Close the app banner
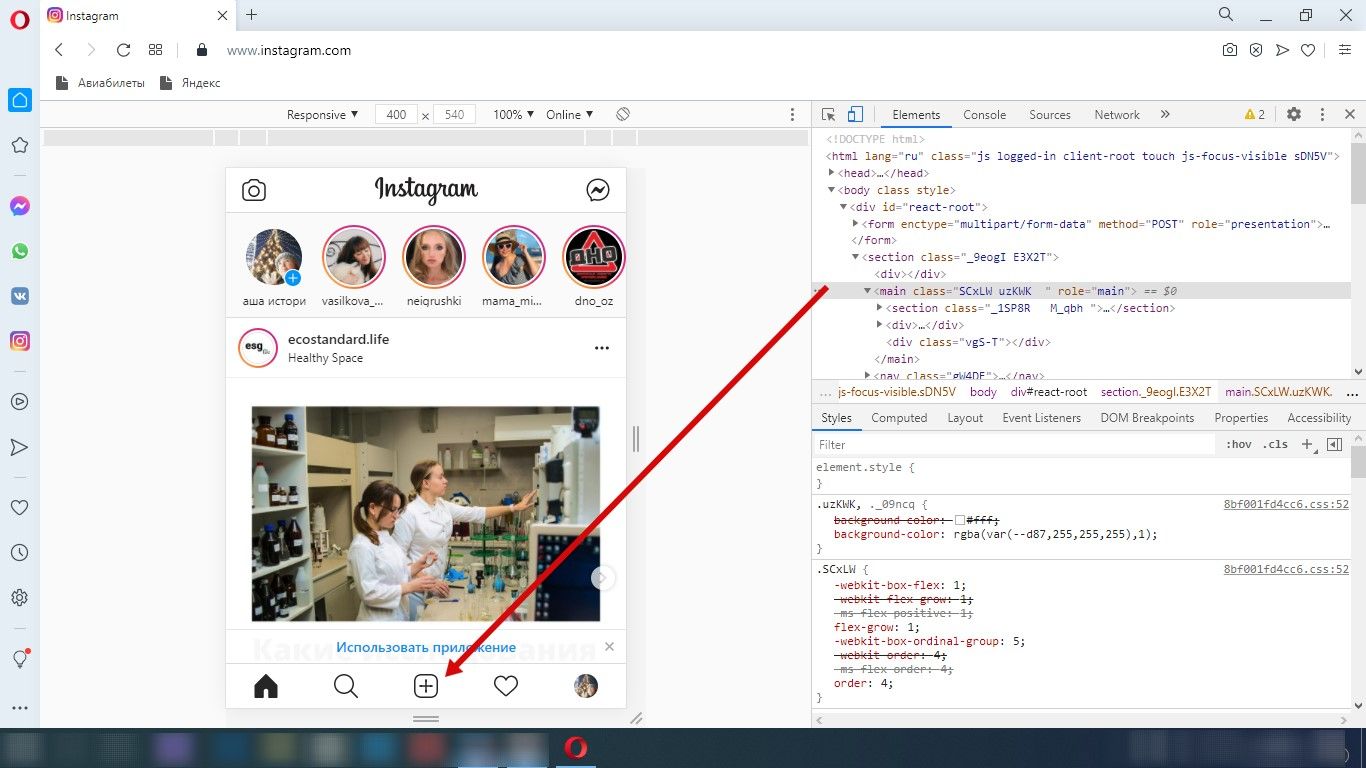This screenshot has height=768, width=1366. tap(610, 647)
